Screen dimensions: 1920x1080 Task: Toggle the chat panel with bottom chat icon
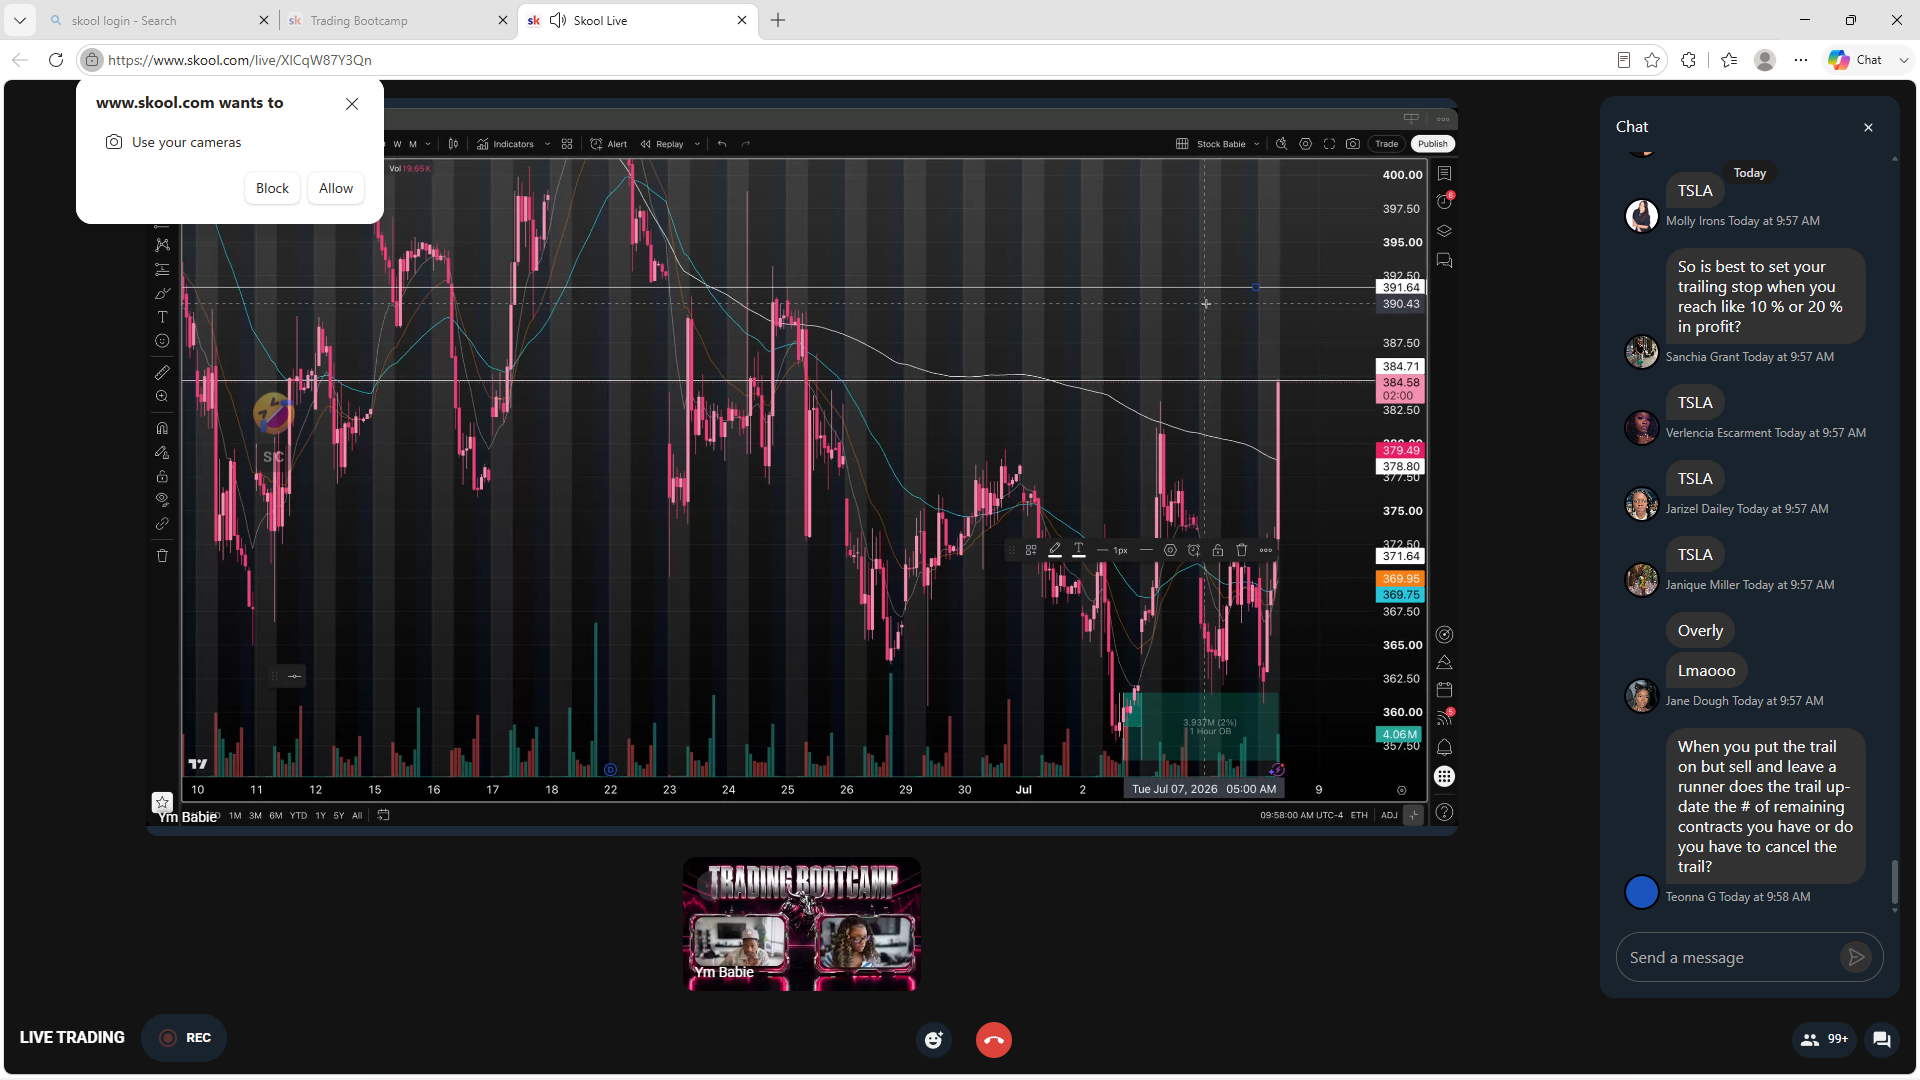(x=1881, y=1039)
